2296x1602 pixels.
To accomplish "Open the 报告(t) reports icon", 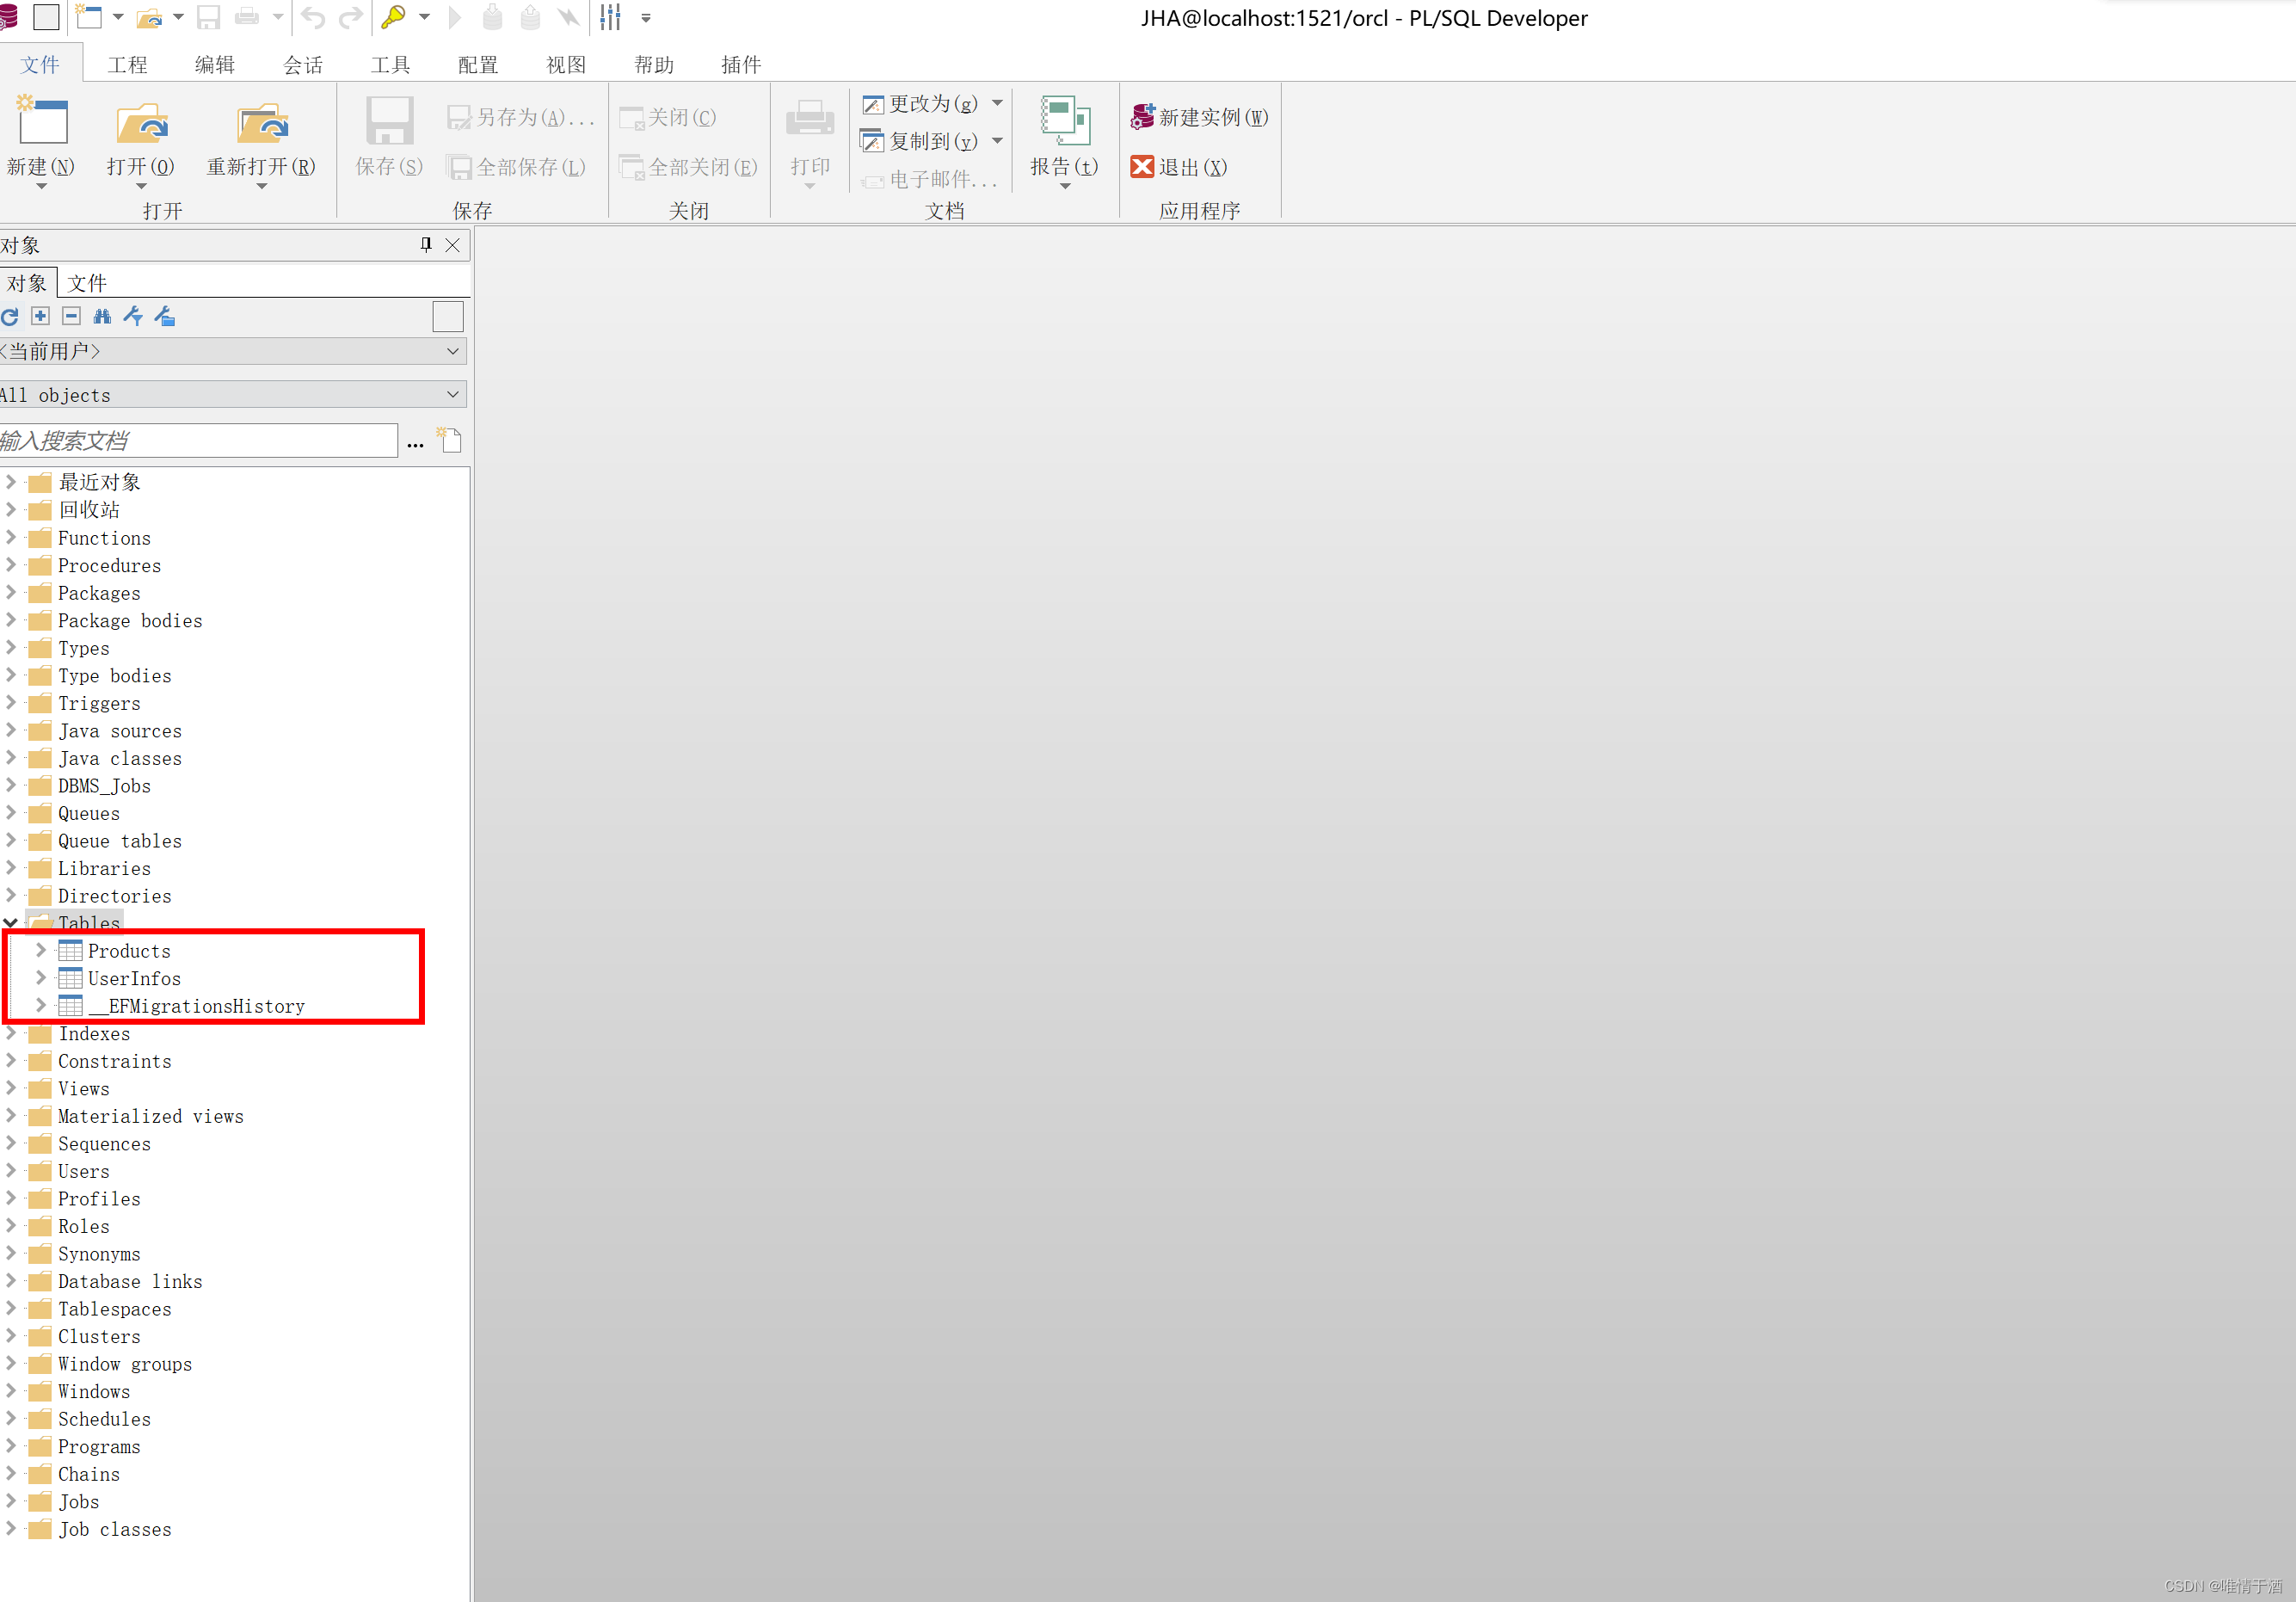I will 1062,140.
